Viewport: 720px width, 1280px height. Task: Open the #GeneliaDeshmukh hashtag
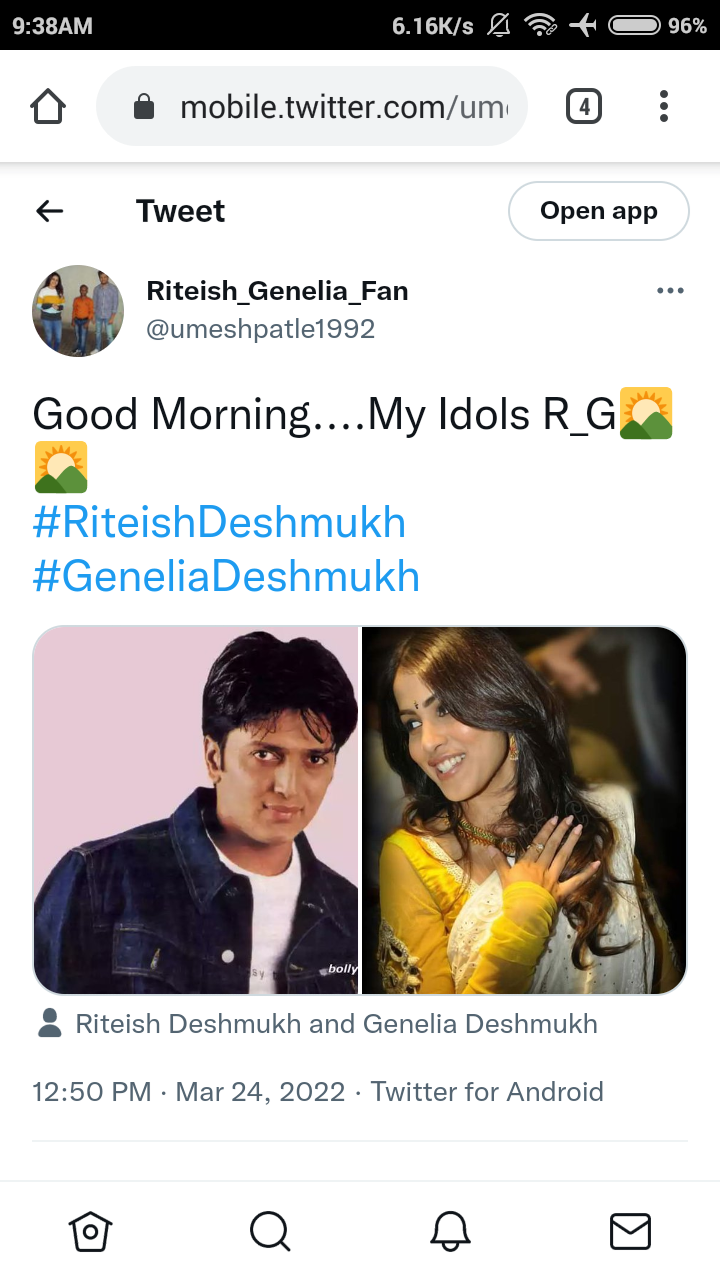pos(226,577)
